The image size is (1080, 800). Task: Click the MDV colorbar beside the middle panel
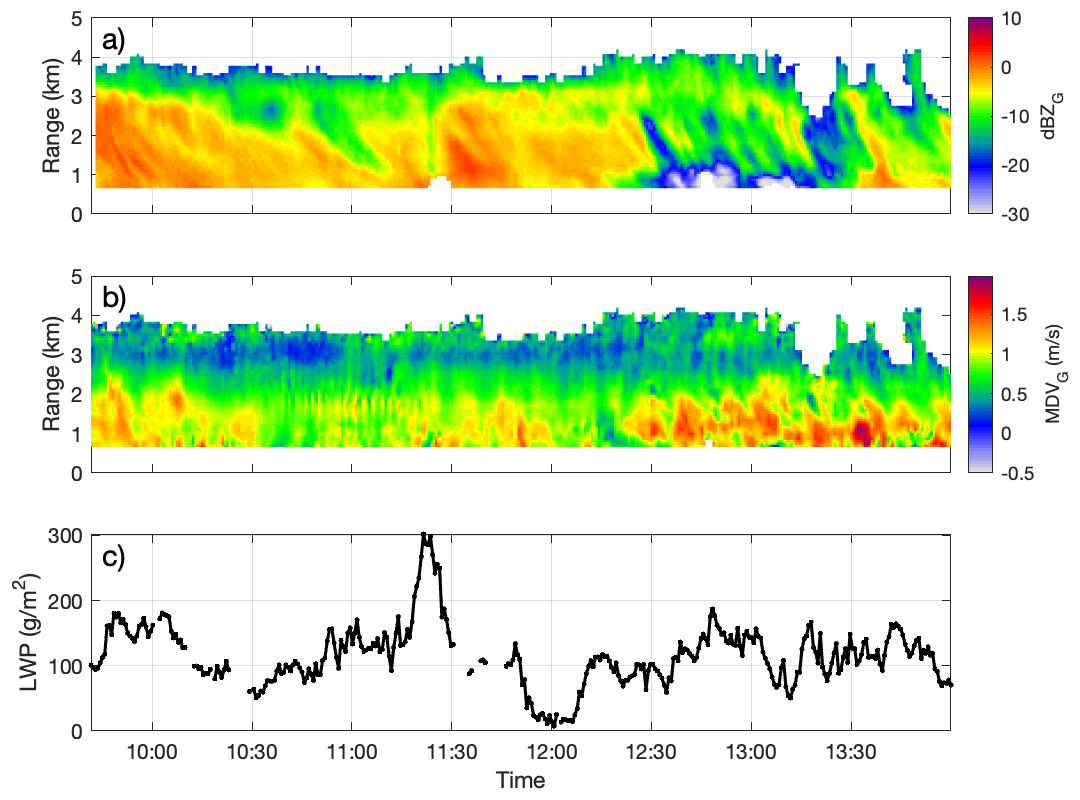(x=982, y=374)
